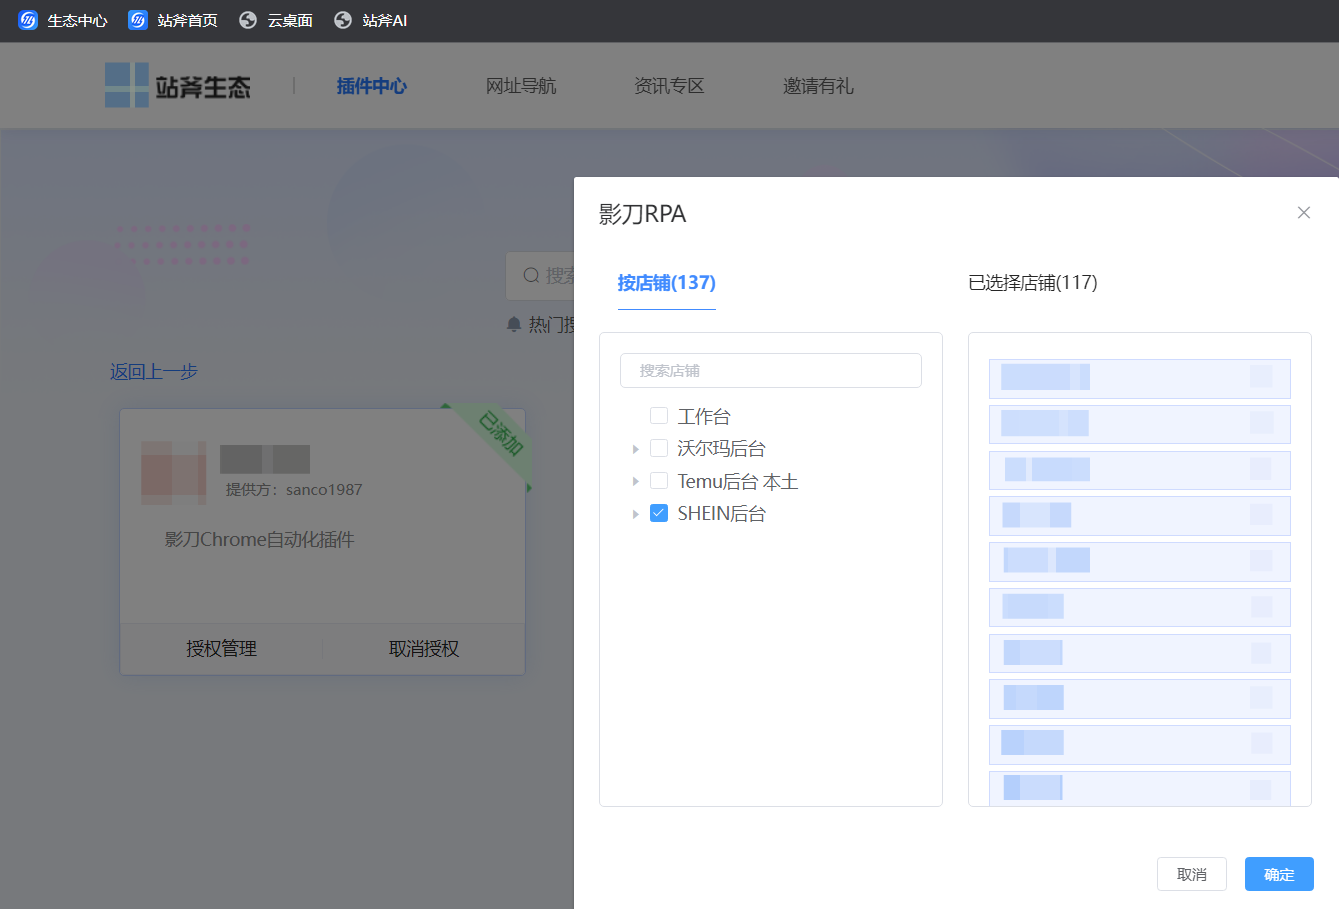Open the 插件中心 navigation item
1339x909 pixels.
(x=371, y=86)
